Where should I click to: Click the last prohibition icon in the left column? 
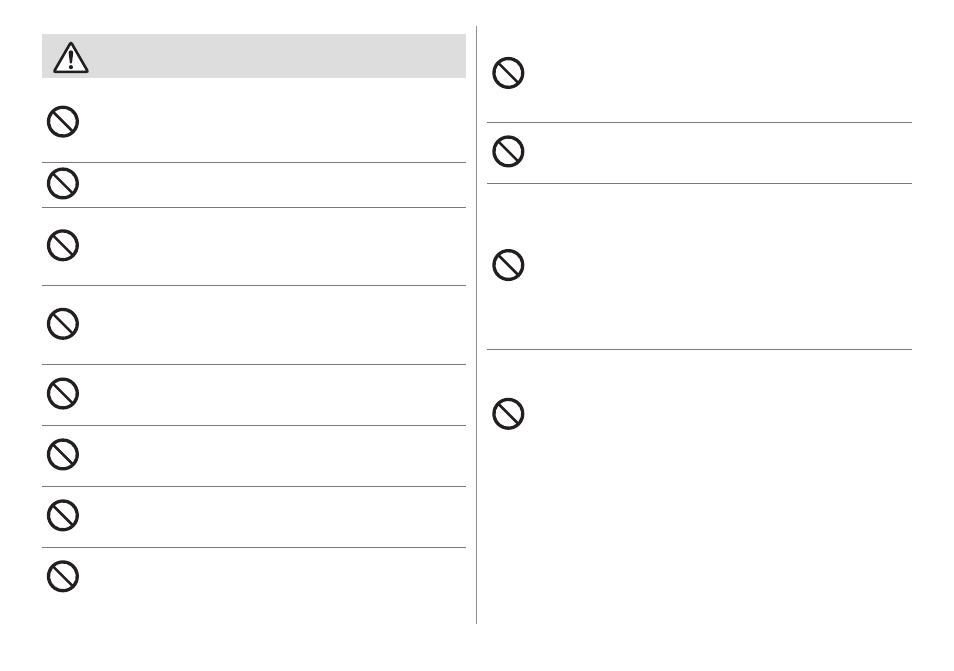click(x=63, y=576)
